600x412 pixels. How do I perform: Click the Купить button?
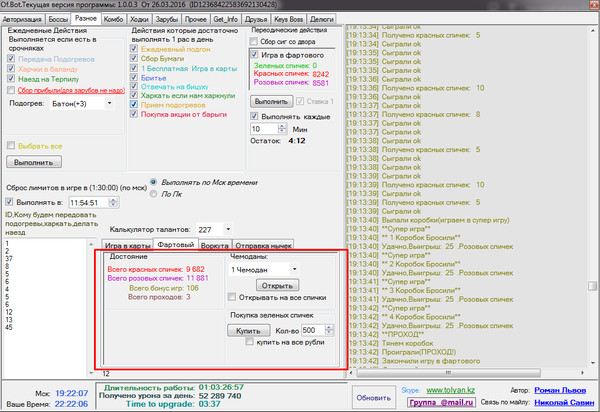pyautogui.click(x=248, y=331)
